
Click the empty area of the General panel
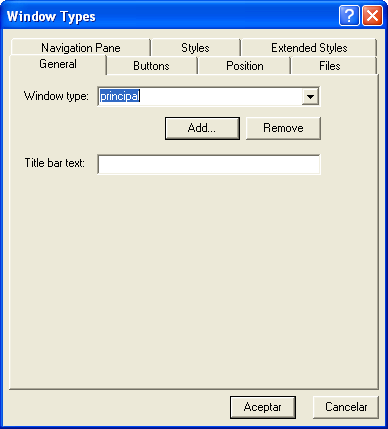tap(193, 280)
